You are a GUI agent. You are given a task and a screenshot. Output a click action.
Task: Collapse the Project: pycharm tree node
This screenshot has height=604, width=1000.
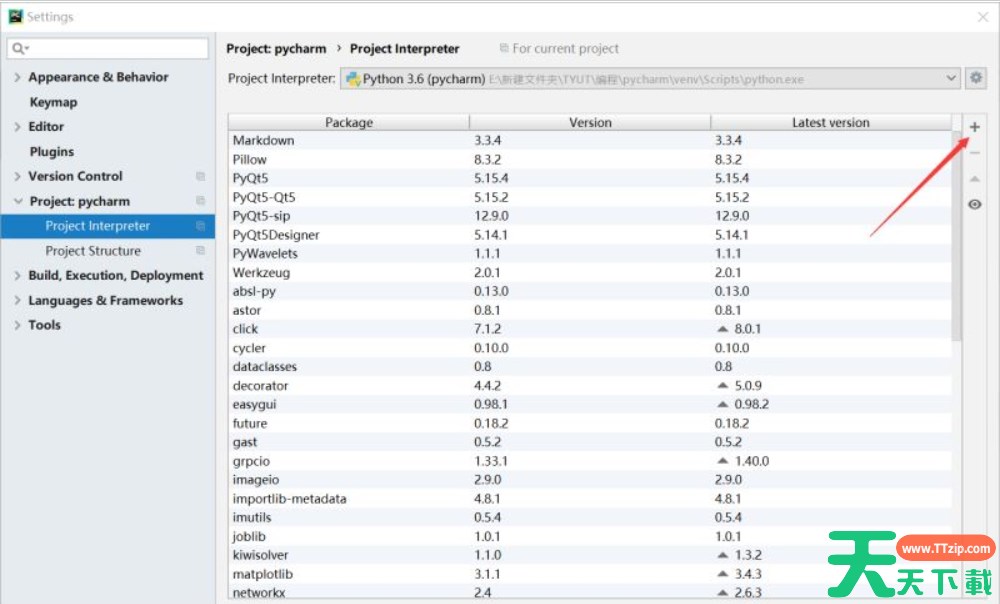click(18, 201)
